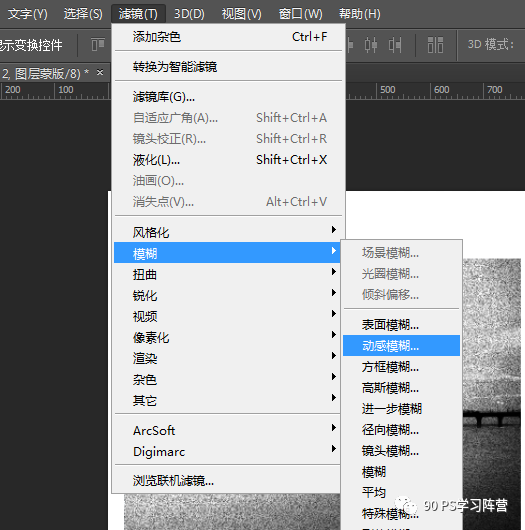
Task: Expand the 杂色 submenu
Action: click(x=227, y=379)
